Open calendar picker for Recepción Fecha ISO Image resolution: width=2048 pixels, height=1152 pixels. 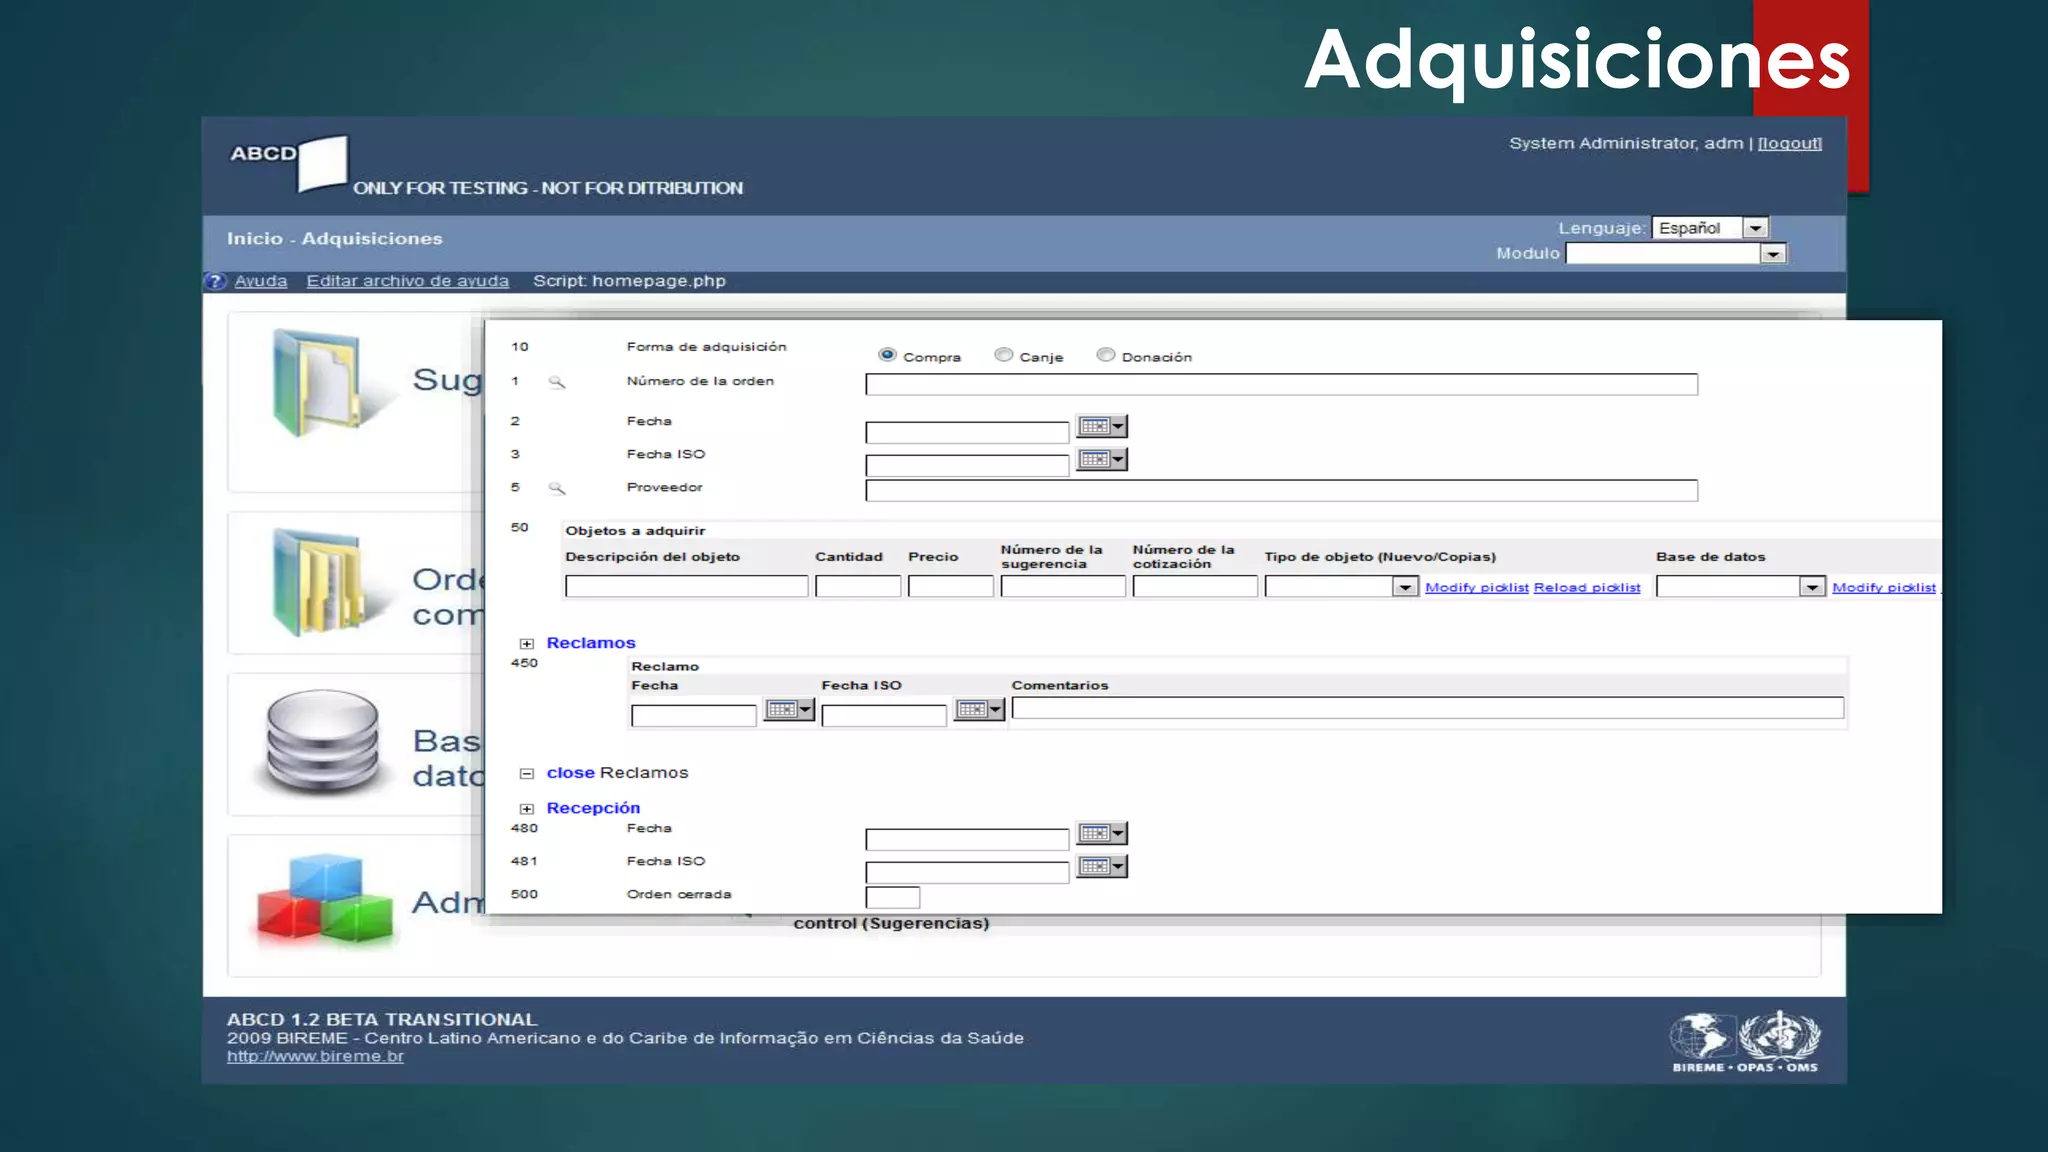click(x=1102, y=867)
